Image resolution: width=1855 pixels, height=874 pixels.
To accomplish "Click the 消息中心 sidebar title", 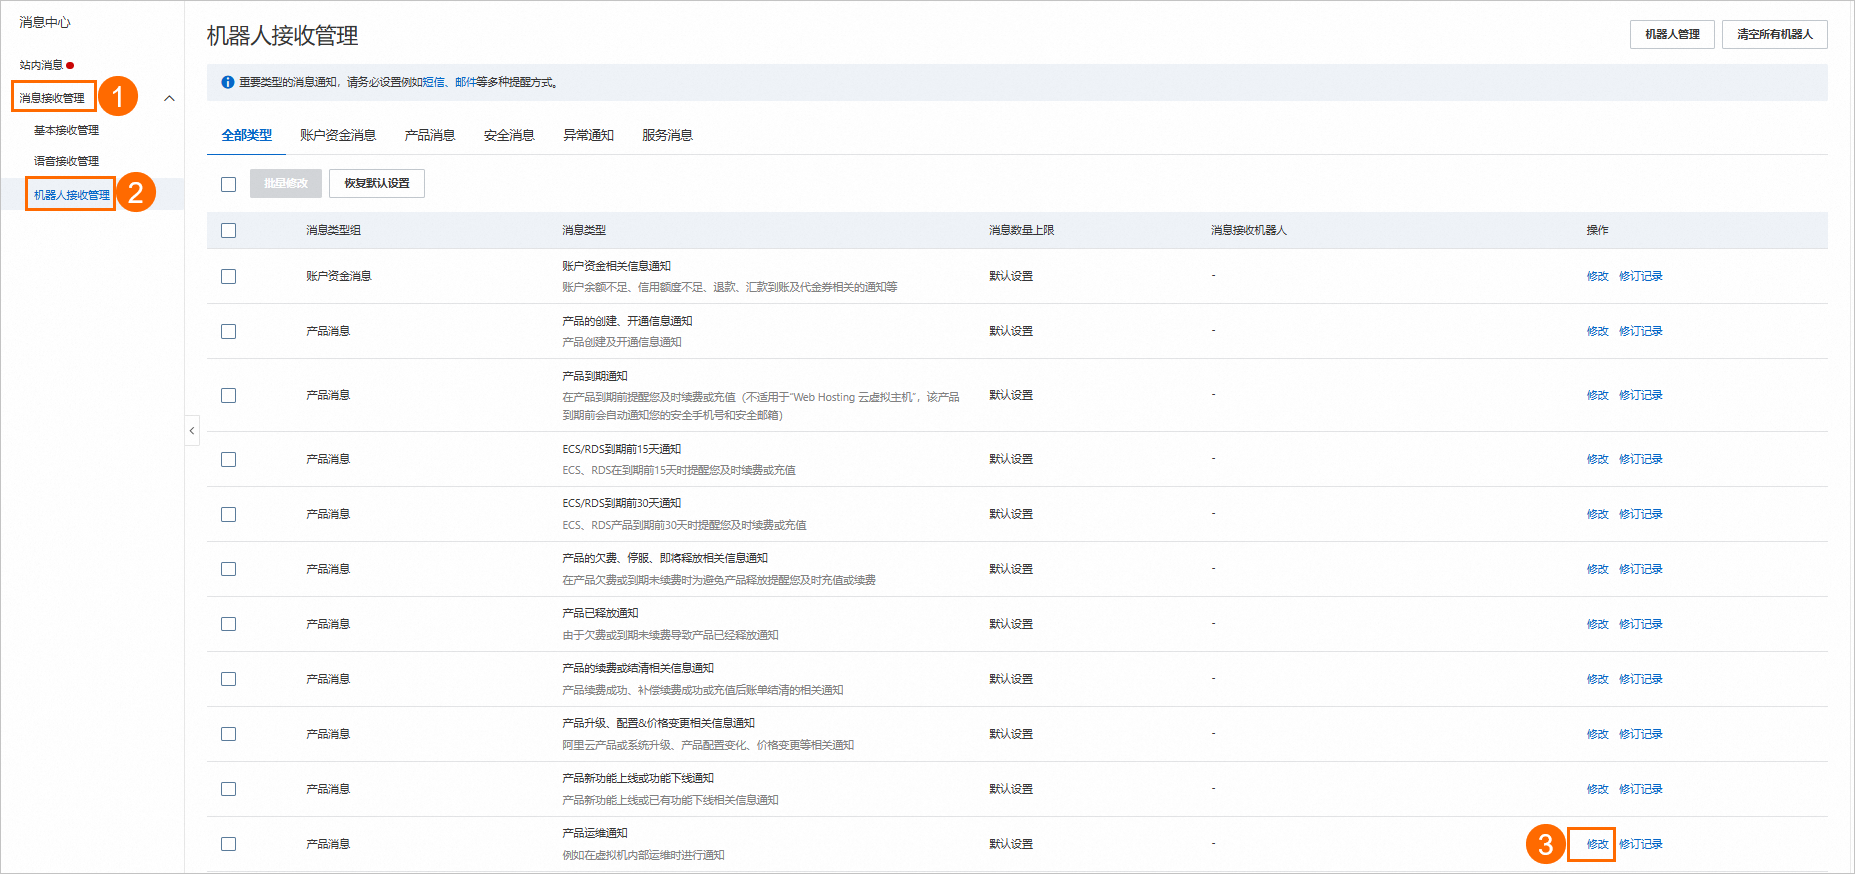I will pyautogui.click(x=45, y=22).
